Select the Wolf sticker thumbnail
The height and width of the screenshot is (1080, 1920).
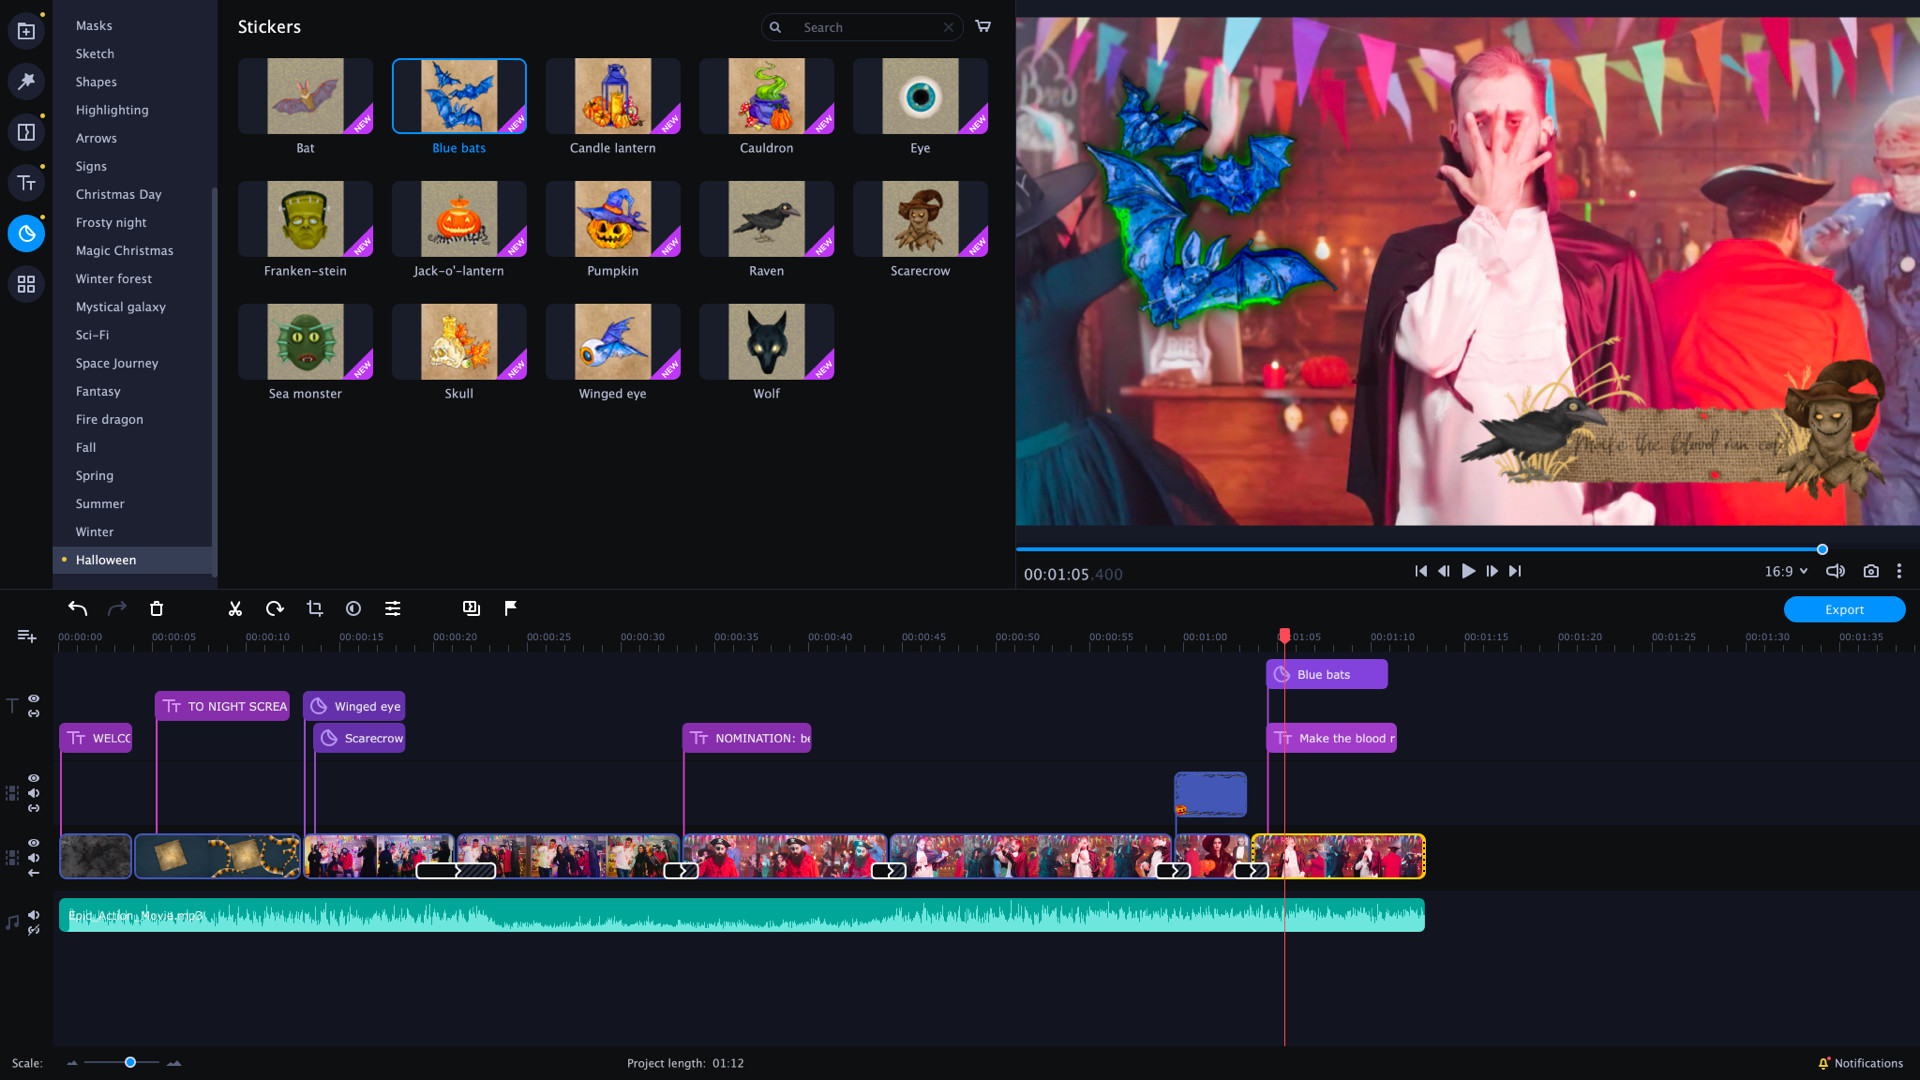coord(766,341)
